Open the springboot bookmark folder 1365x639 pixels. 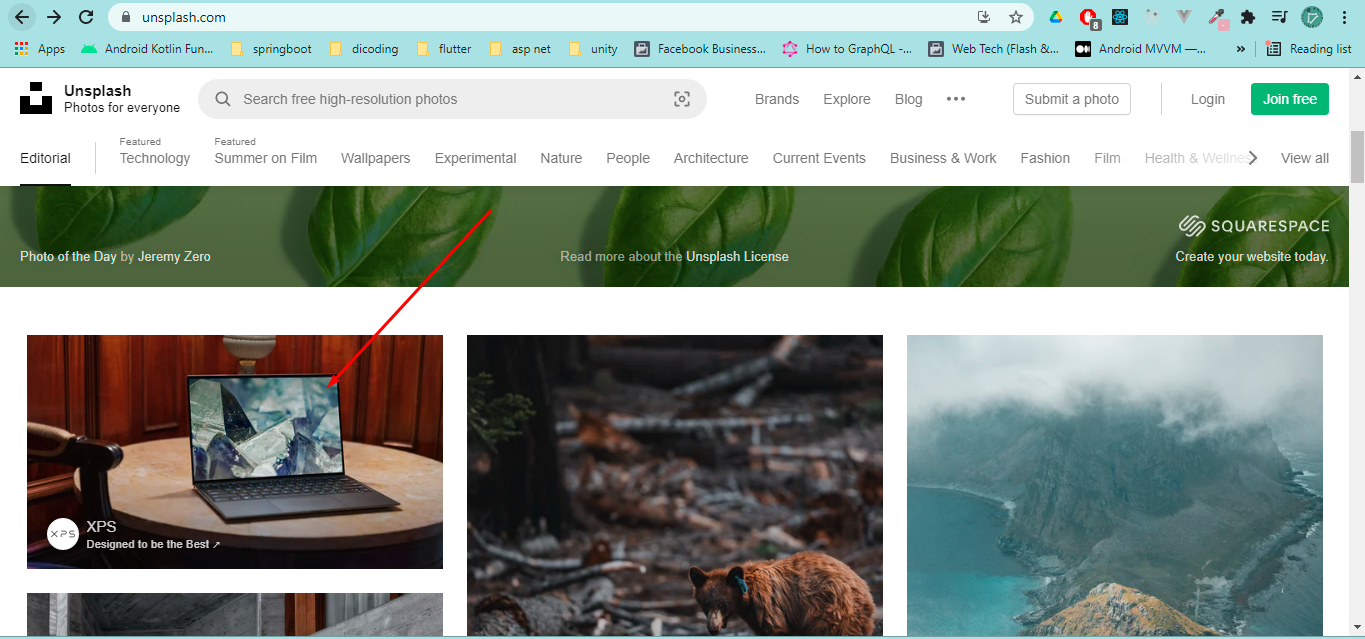pyautogui.click(x=270, y=49)
